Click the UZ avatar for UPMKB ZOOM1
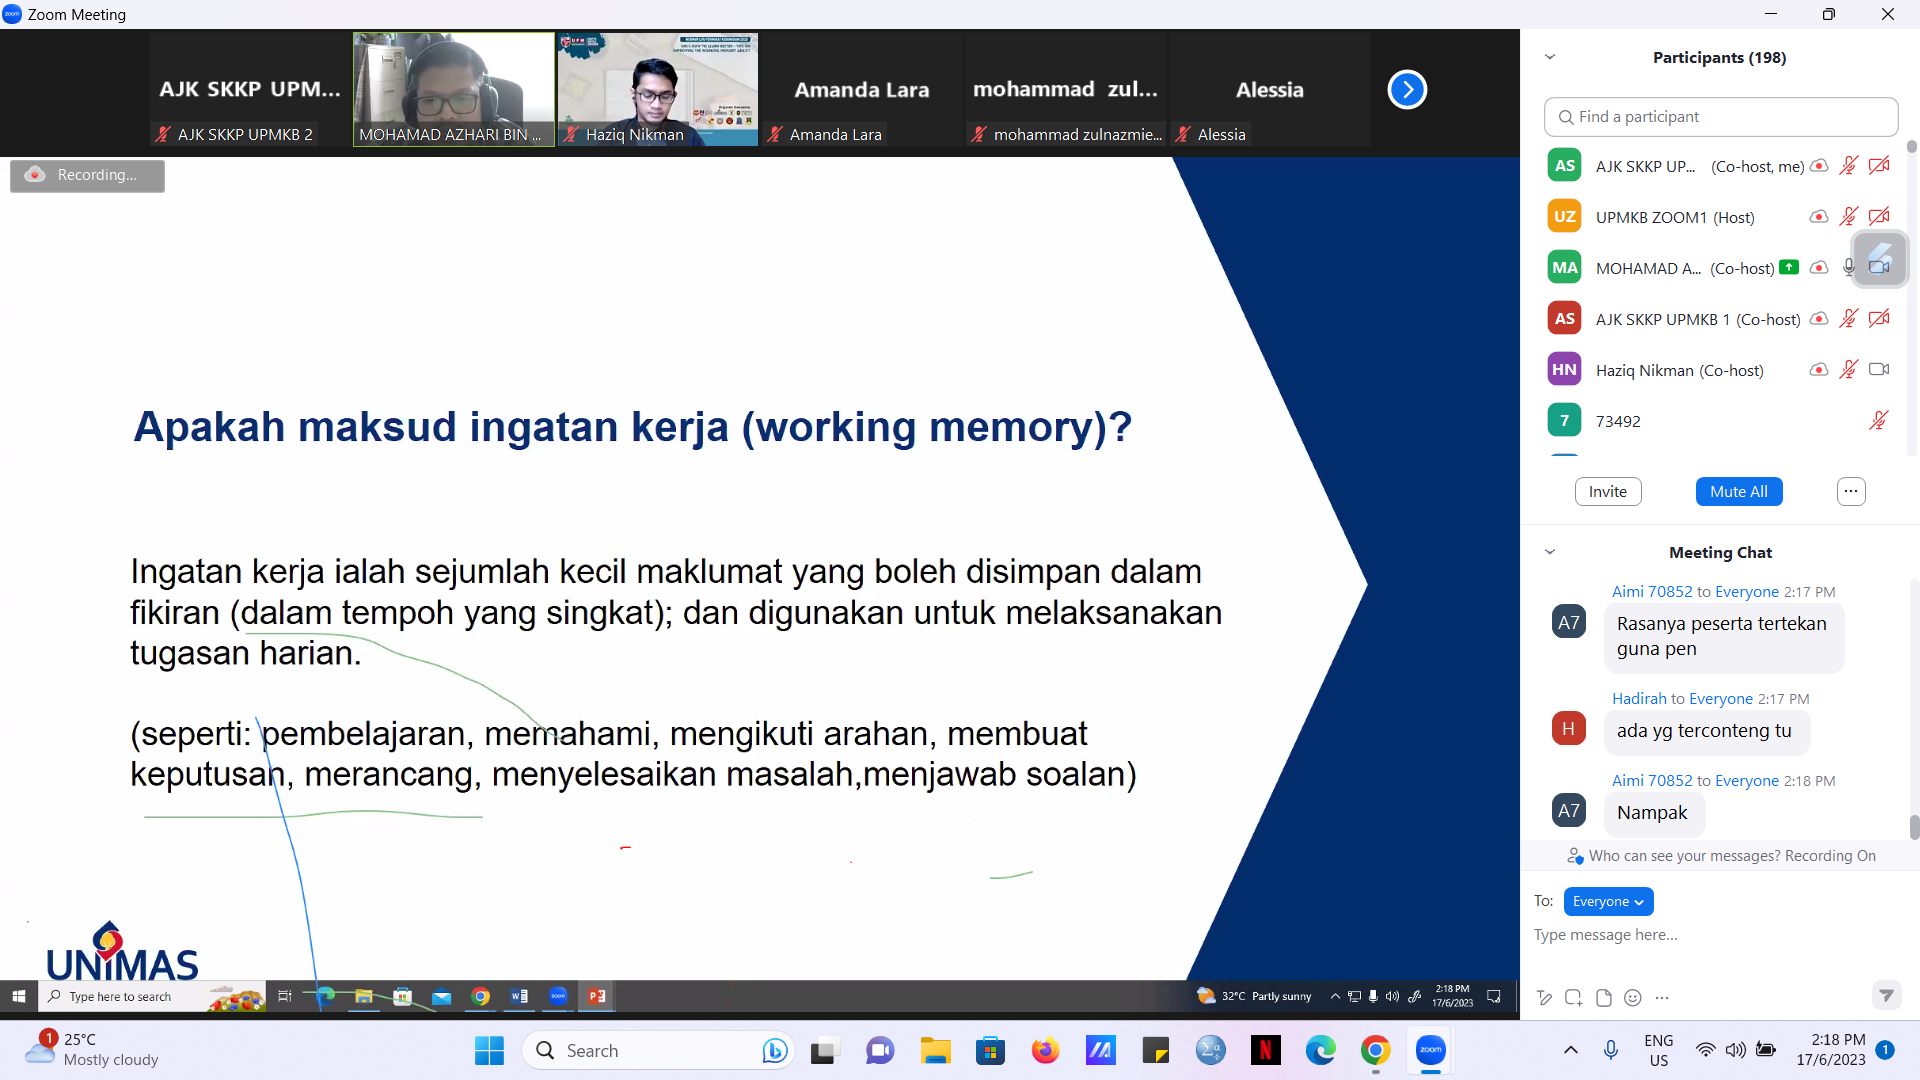The image size is (1920, 1080). 1565,217
